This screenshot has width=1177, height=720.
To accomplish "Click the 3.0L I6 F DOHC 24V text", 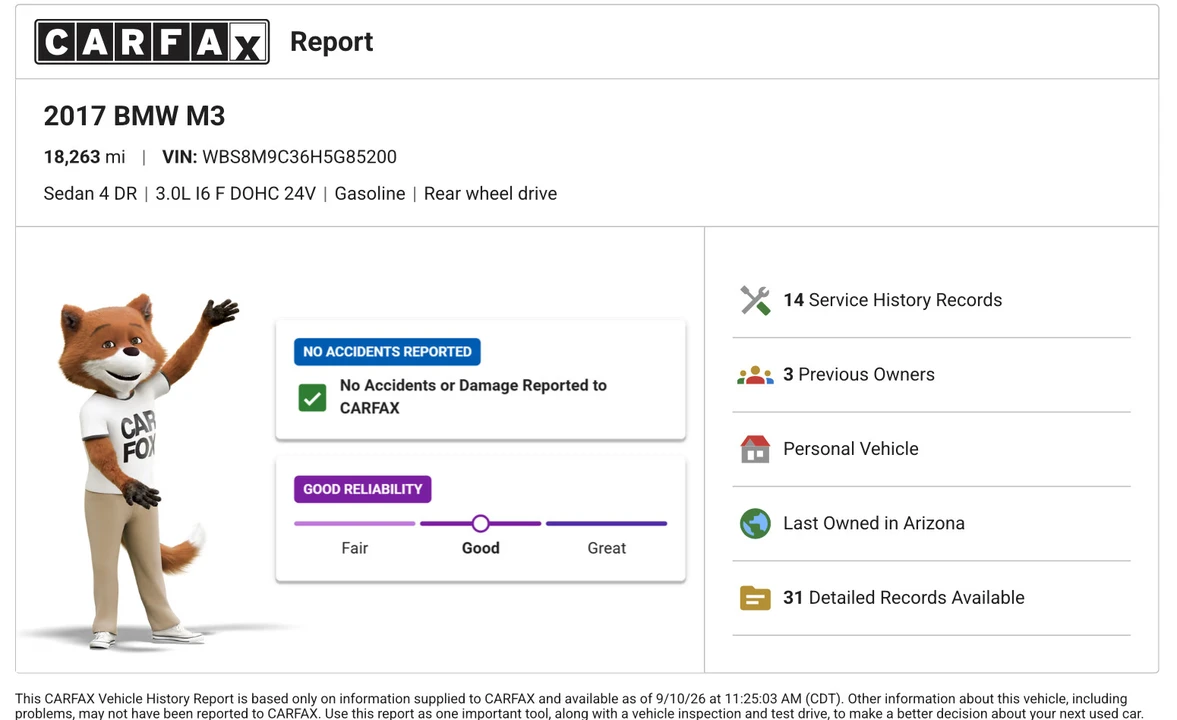I will point(236,194).
